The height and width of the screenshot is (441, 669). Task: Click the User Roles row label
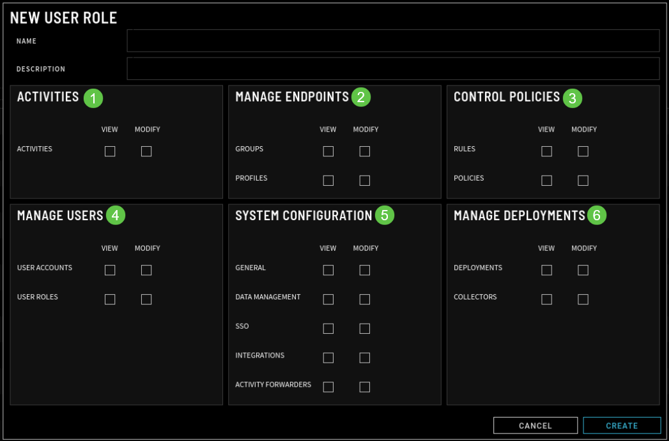pyautogui.click(x=37, y=297)
